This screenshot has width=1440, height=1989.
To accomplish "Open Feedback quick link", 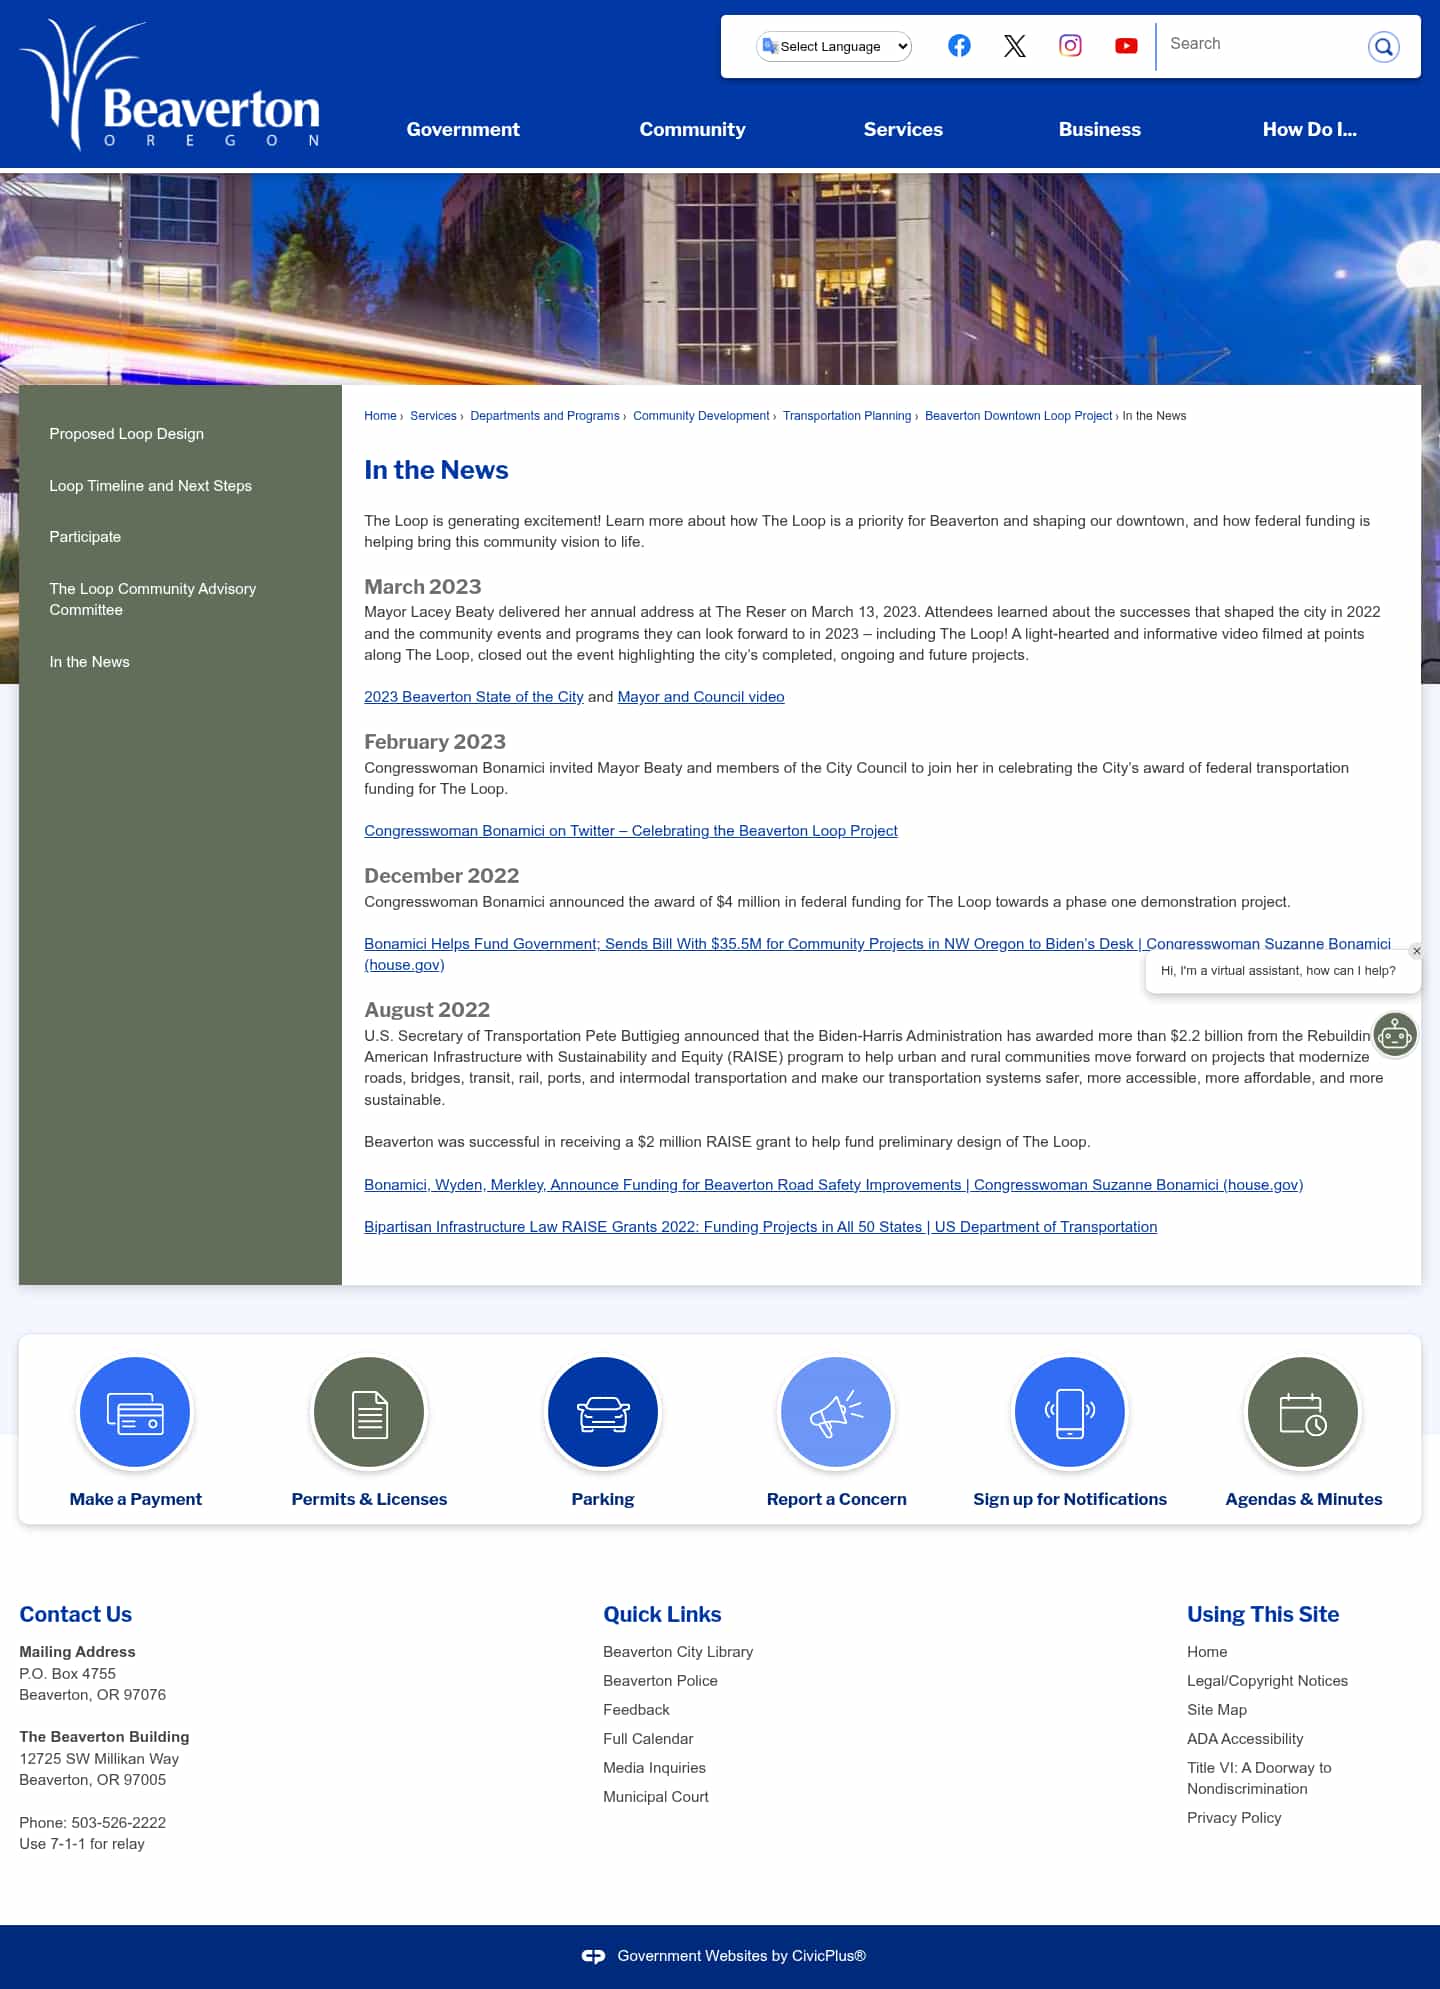I will (636, 1710).
